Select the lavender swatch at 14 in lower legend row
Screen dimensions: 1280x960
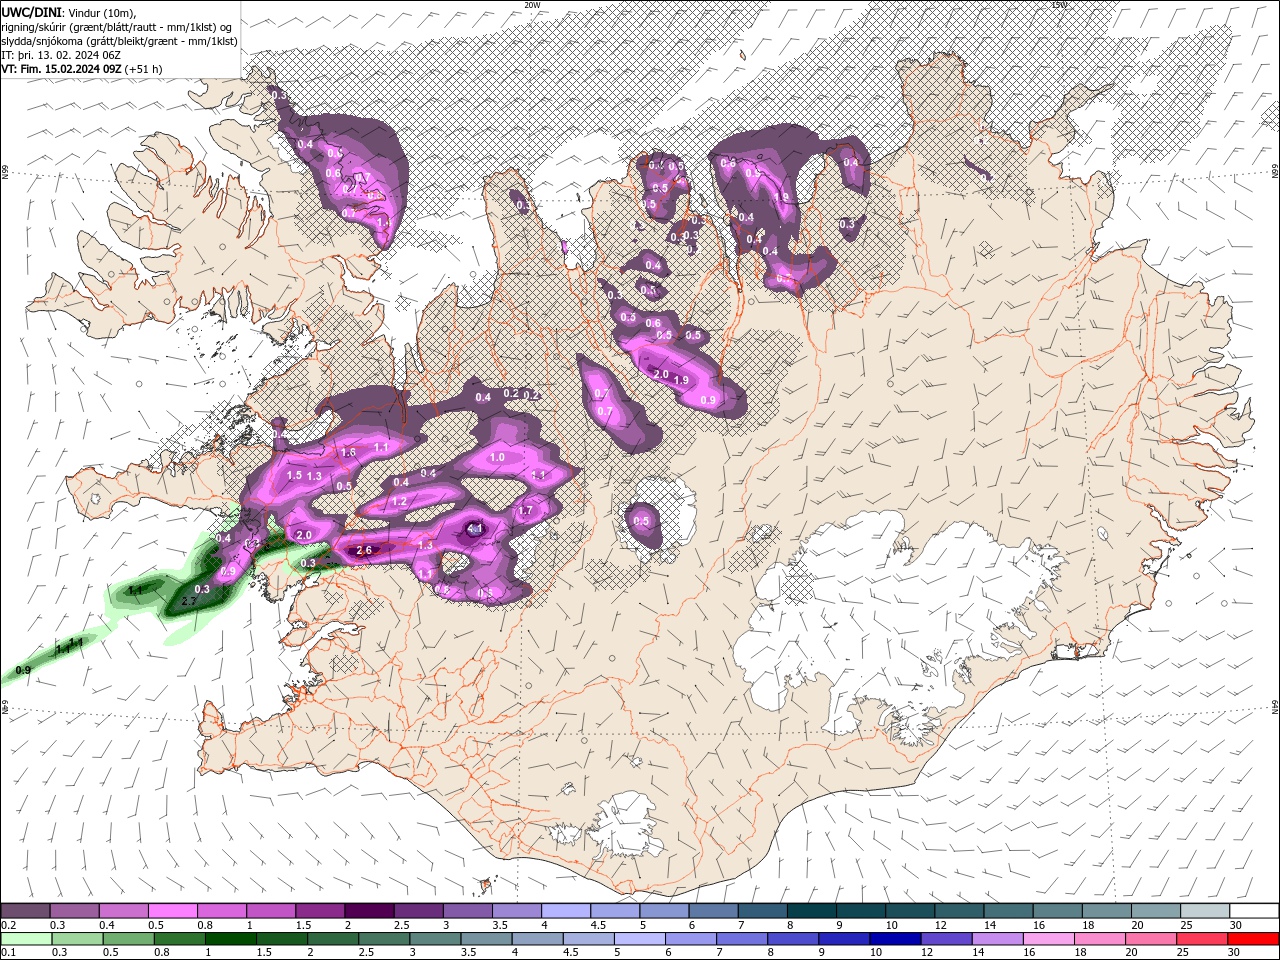pyautogui.click(x=997, y=938)
